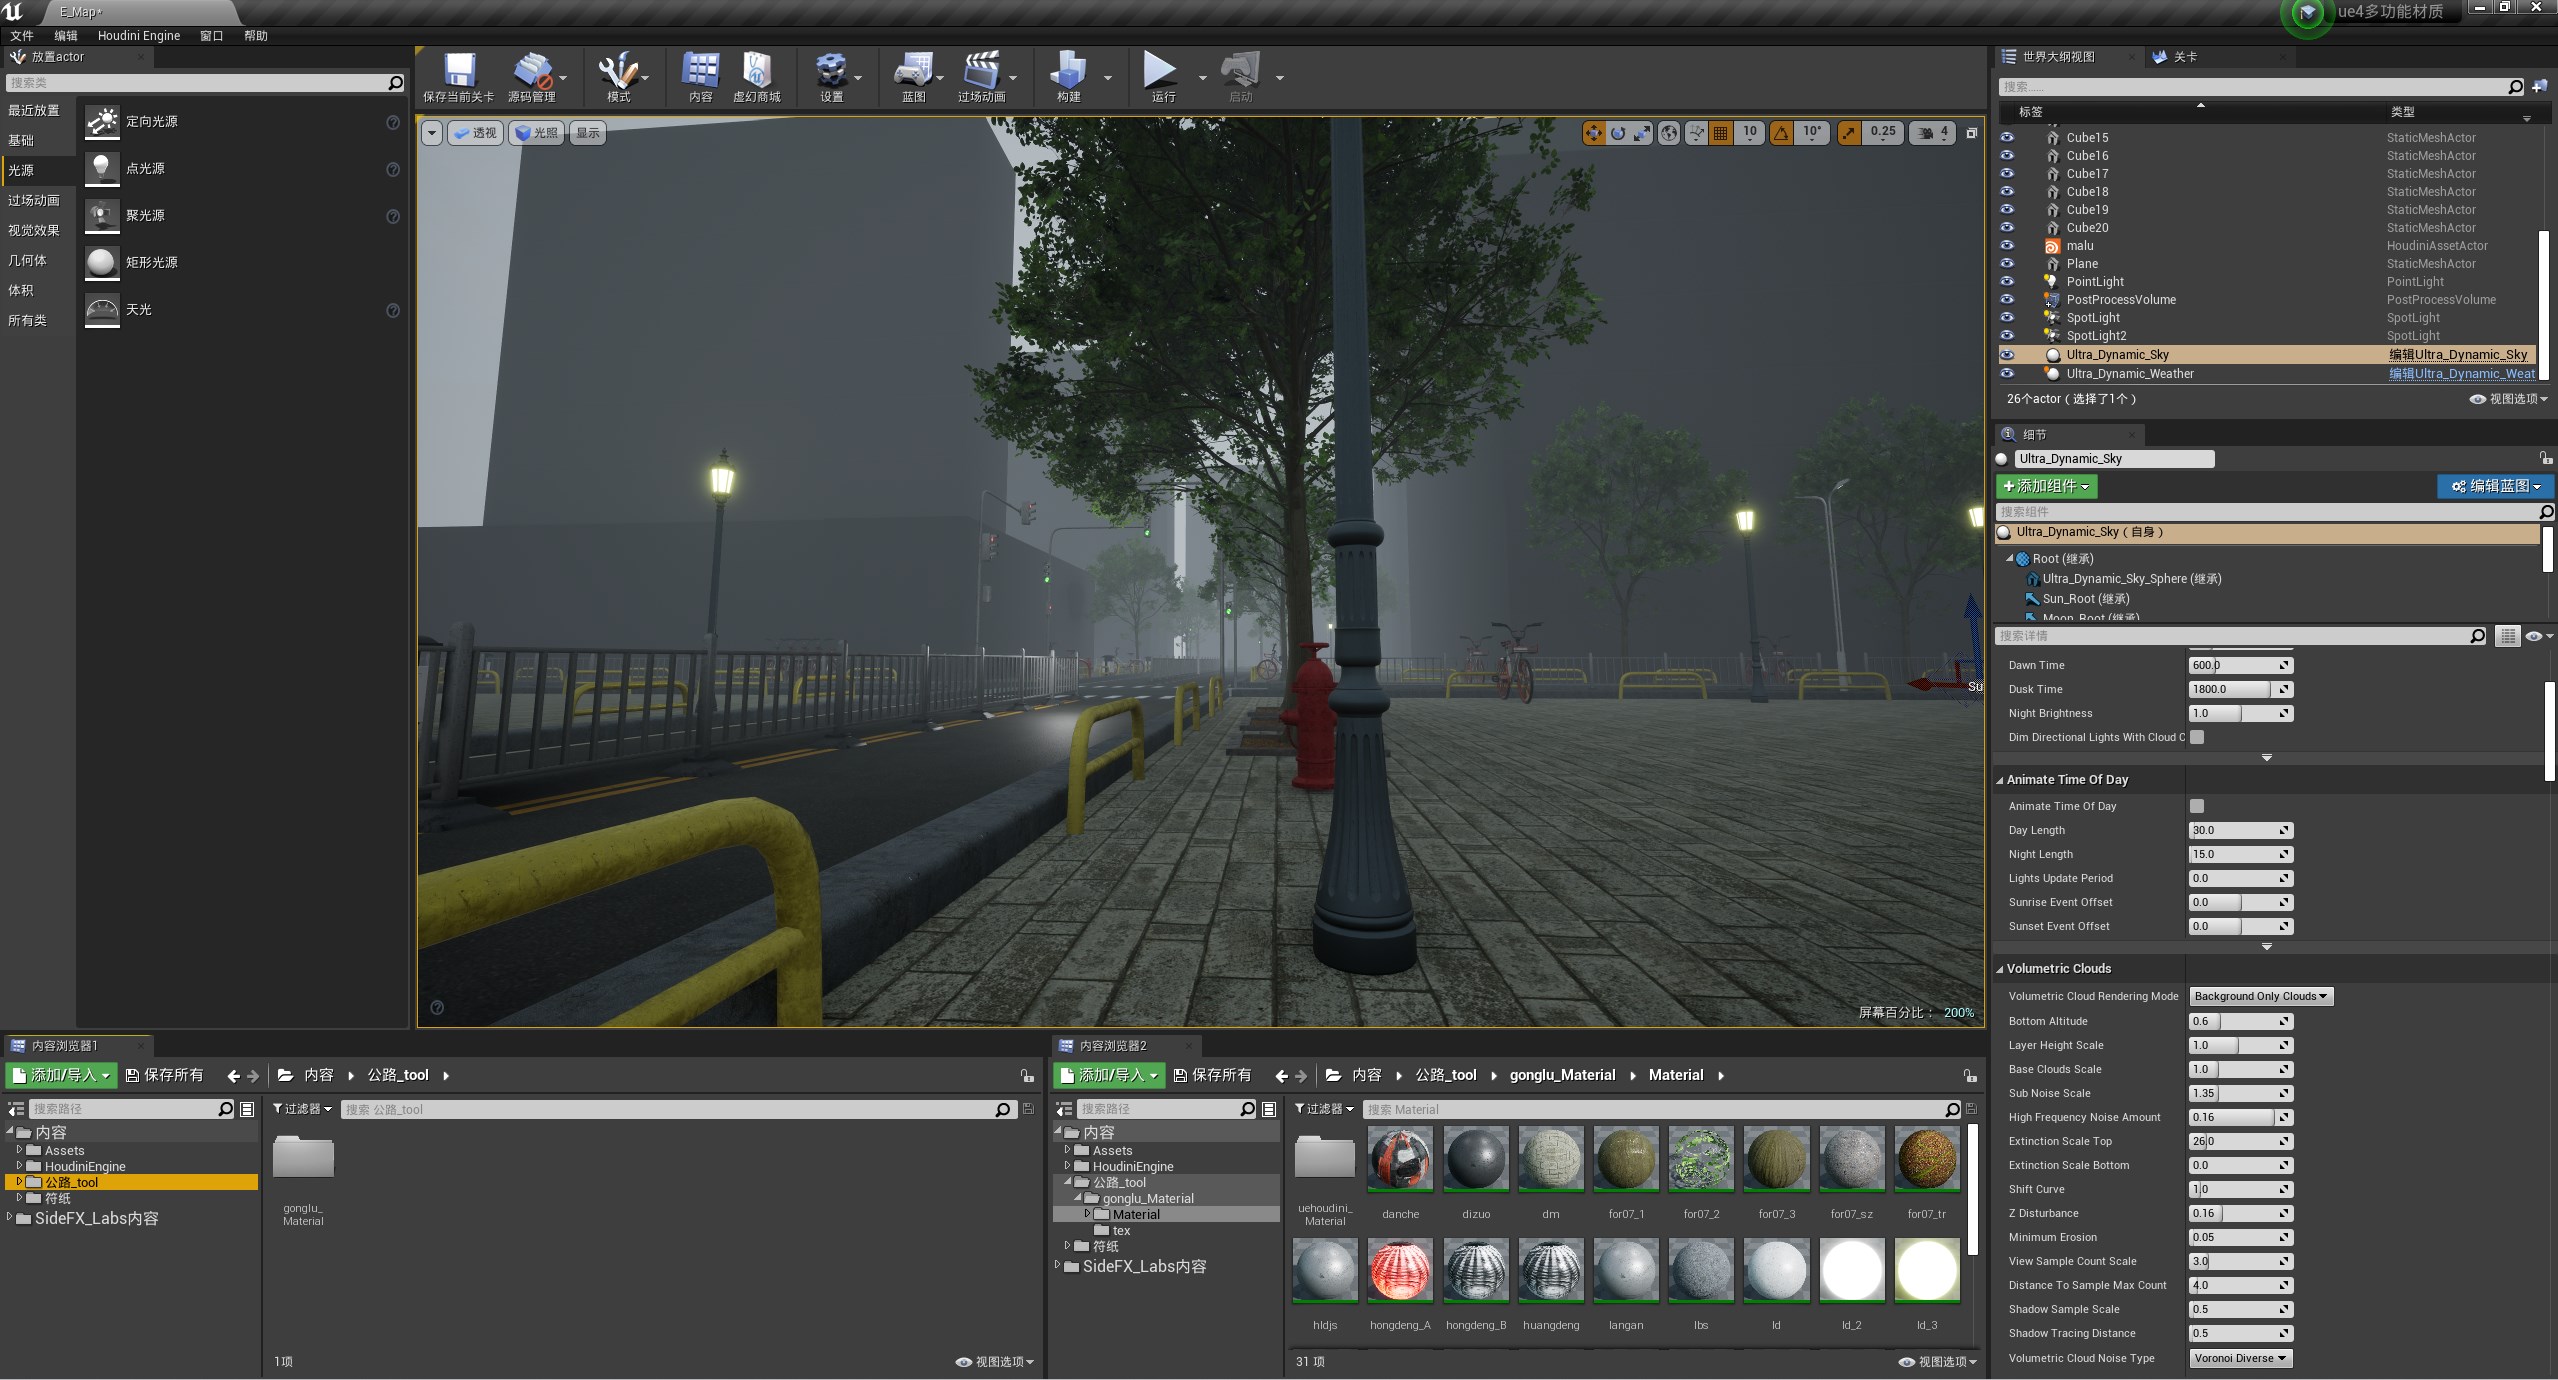2558x1380 pixels.
Task: Toggle rotation snapping angle icon
Action: tap(1781, 133)
